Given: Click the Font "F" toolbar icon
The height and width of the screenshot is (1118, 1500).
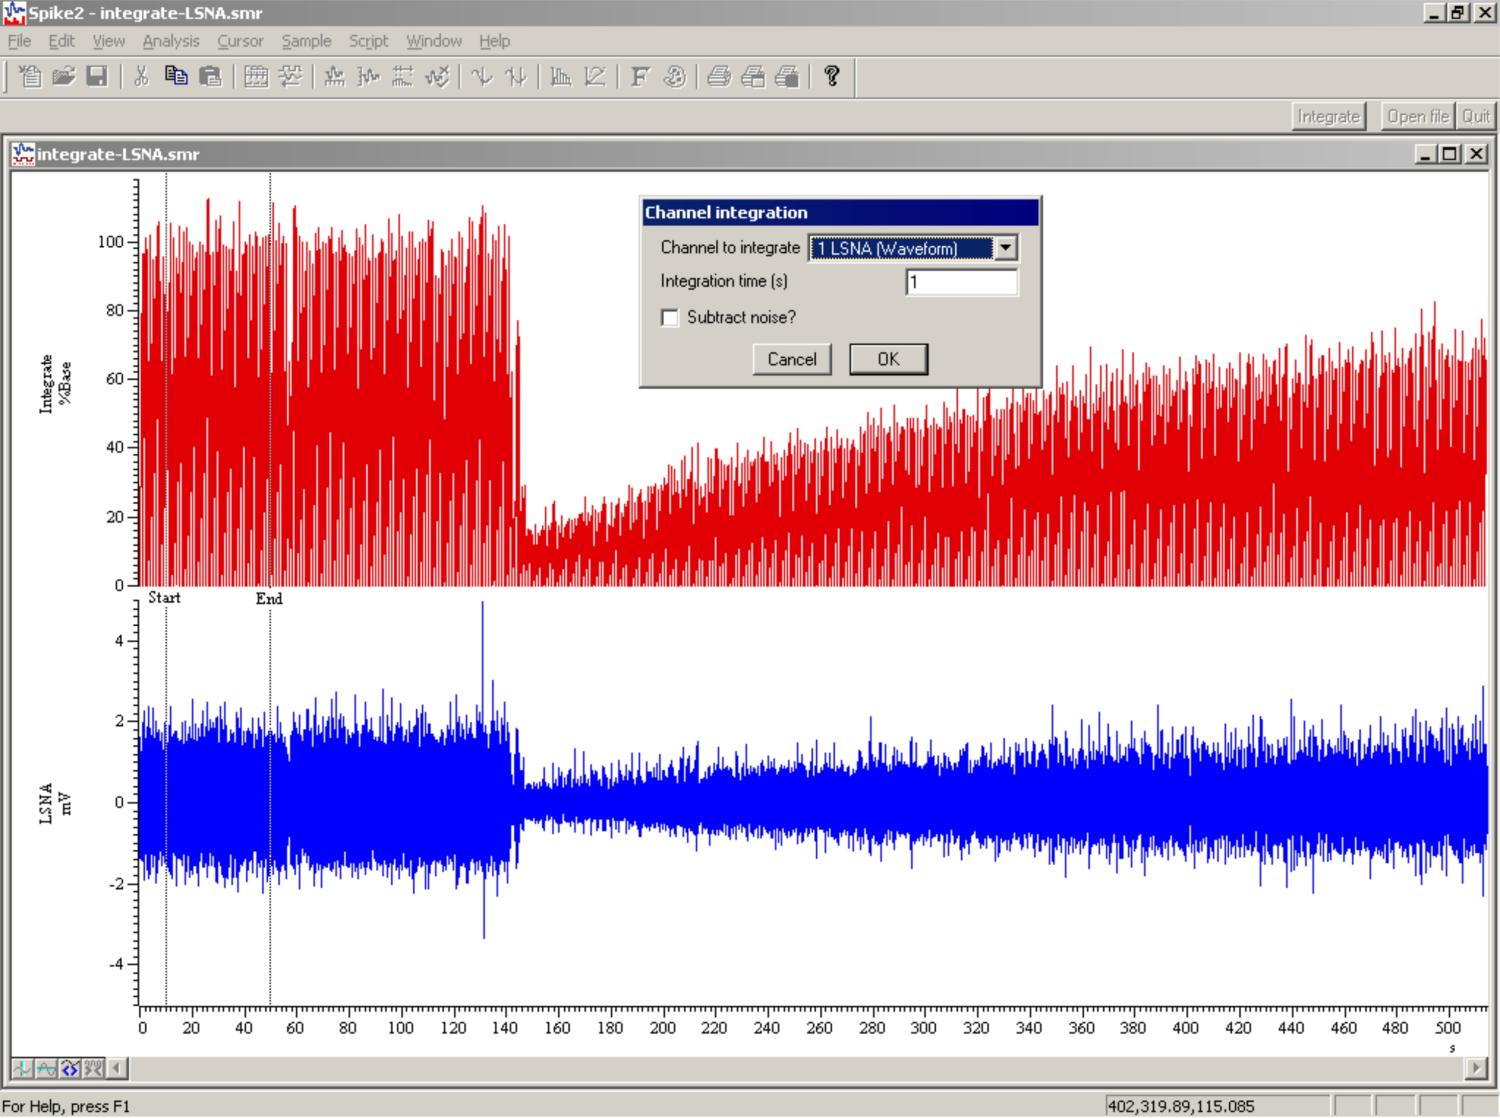Looking at the screenshot, I should [x=640, y=76].
